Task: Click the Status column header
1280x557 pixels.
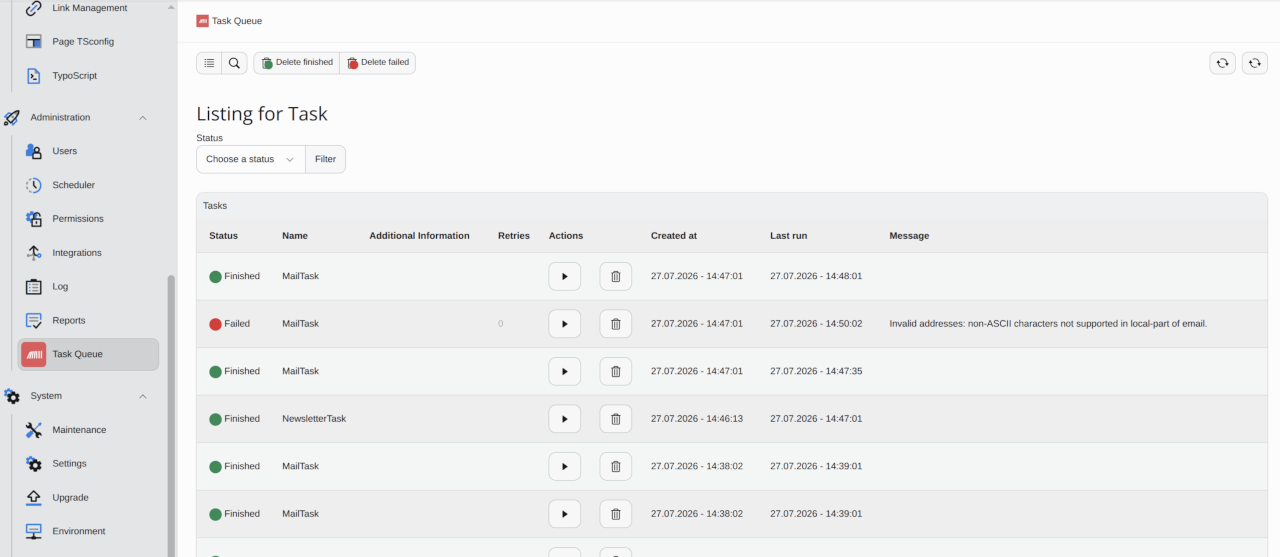Action: point(223,236)
